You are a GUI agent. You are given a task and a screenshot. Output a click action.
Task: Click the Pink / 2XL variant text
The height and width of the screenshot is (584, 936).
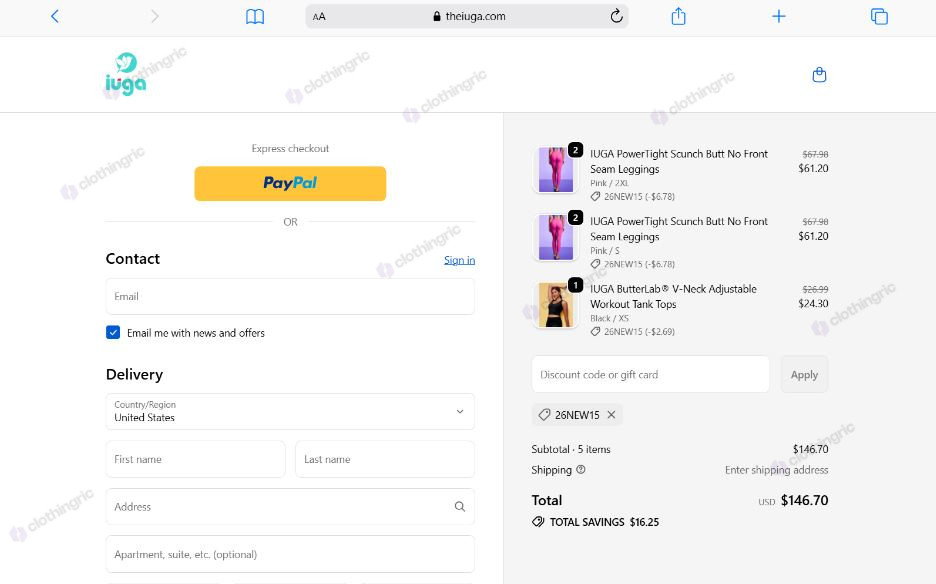(609, 183)
